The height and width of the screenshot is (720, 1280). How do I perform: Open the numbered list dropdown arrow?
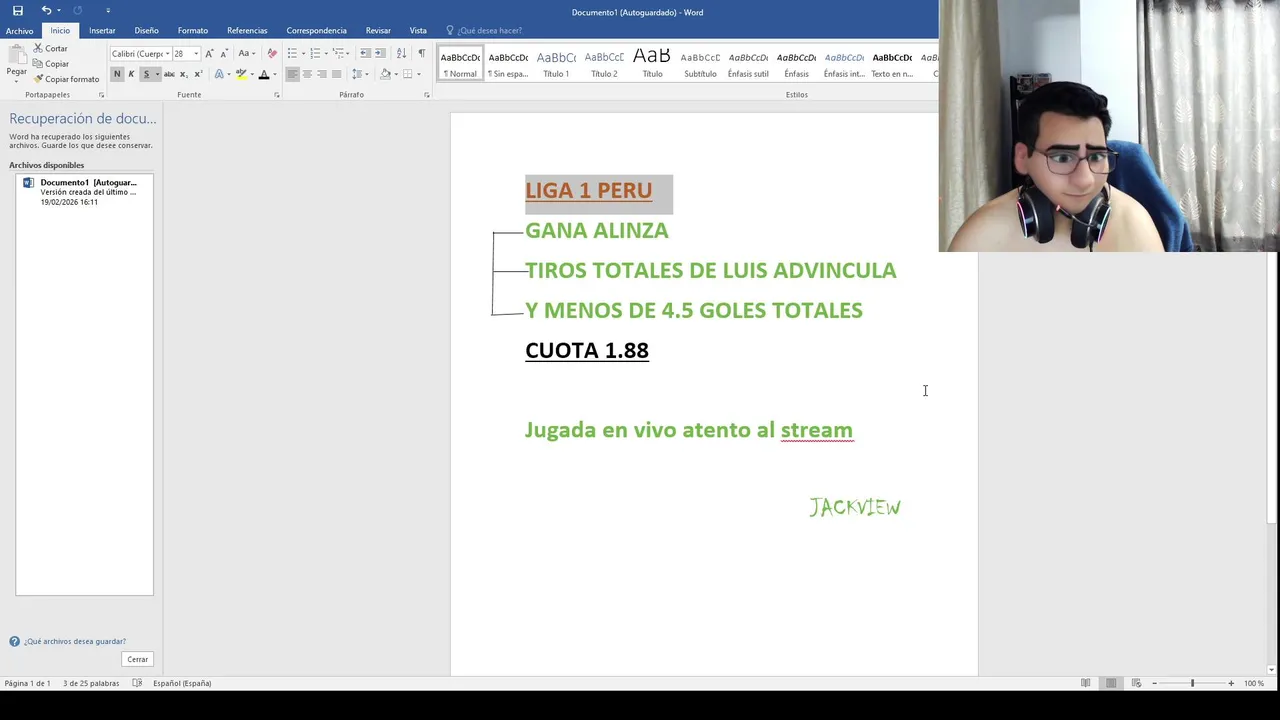(325, 53)
